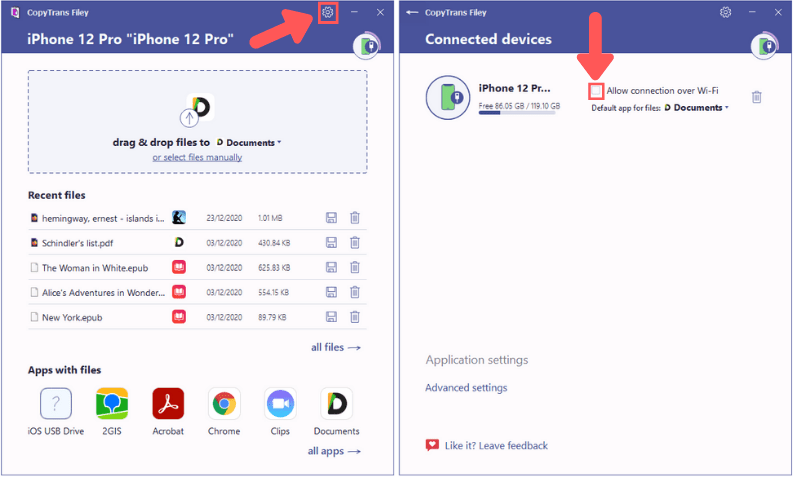Click device avatar icon in Connected devices header

[x=764, y=46]
